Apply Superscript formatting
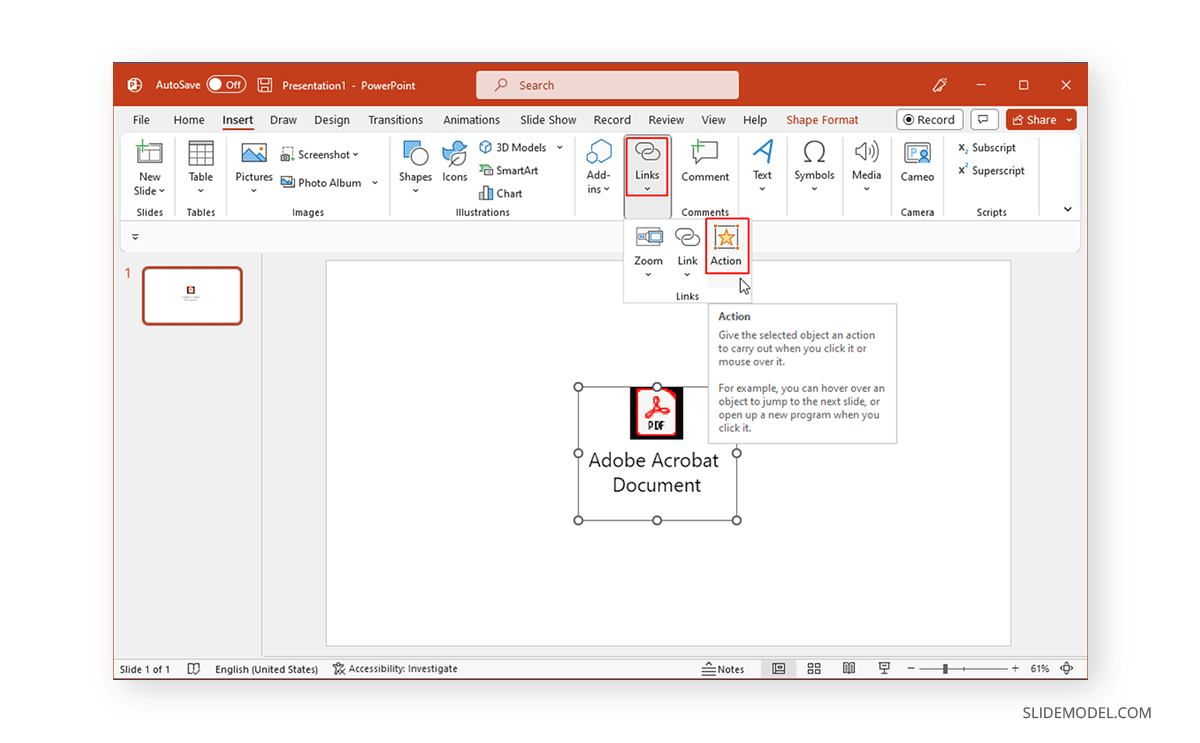This screenshot has height=743, width=1200. (x=991, y=170)
